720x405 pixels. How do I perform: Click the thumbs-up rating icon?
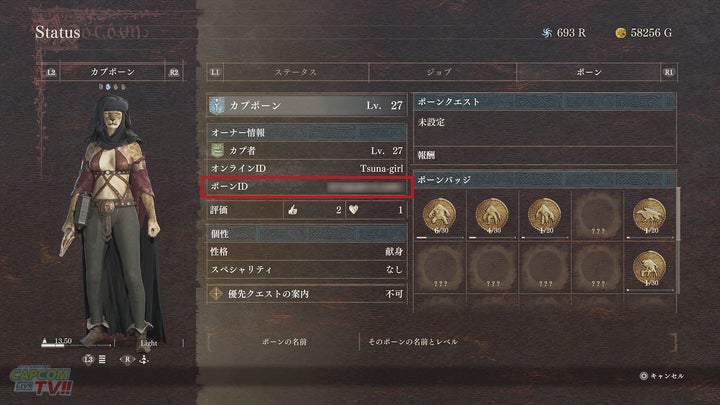pyautogui.click(x=293, y=210)
